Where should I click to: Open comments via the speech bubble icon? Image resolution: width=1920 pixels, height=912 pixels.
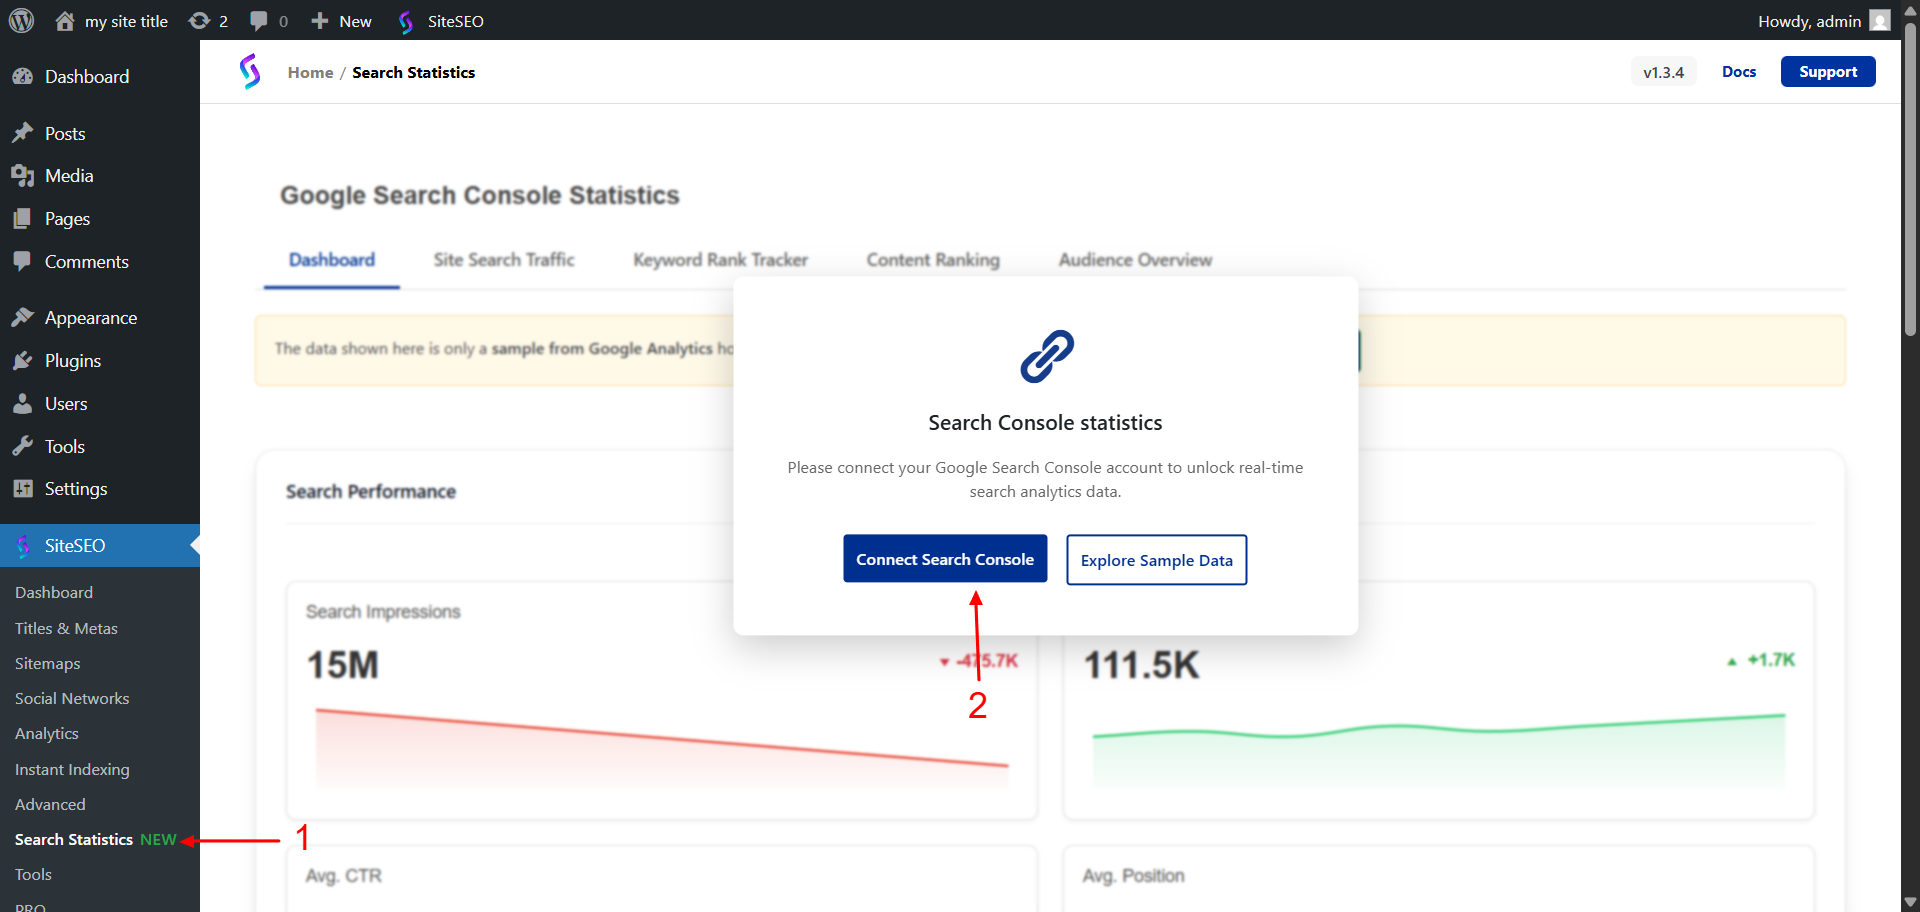coord(257,20)
